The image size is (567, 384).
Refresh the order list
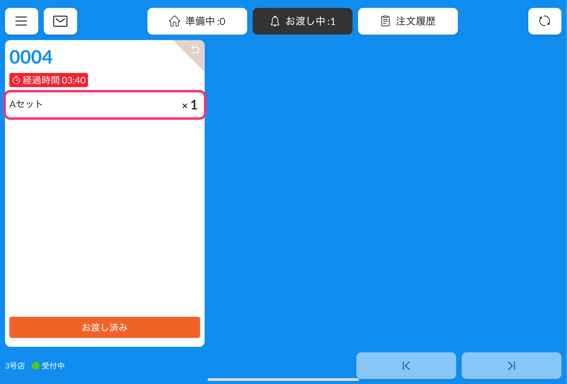[545, 21]
